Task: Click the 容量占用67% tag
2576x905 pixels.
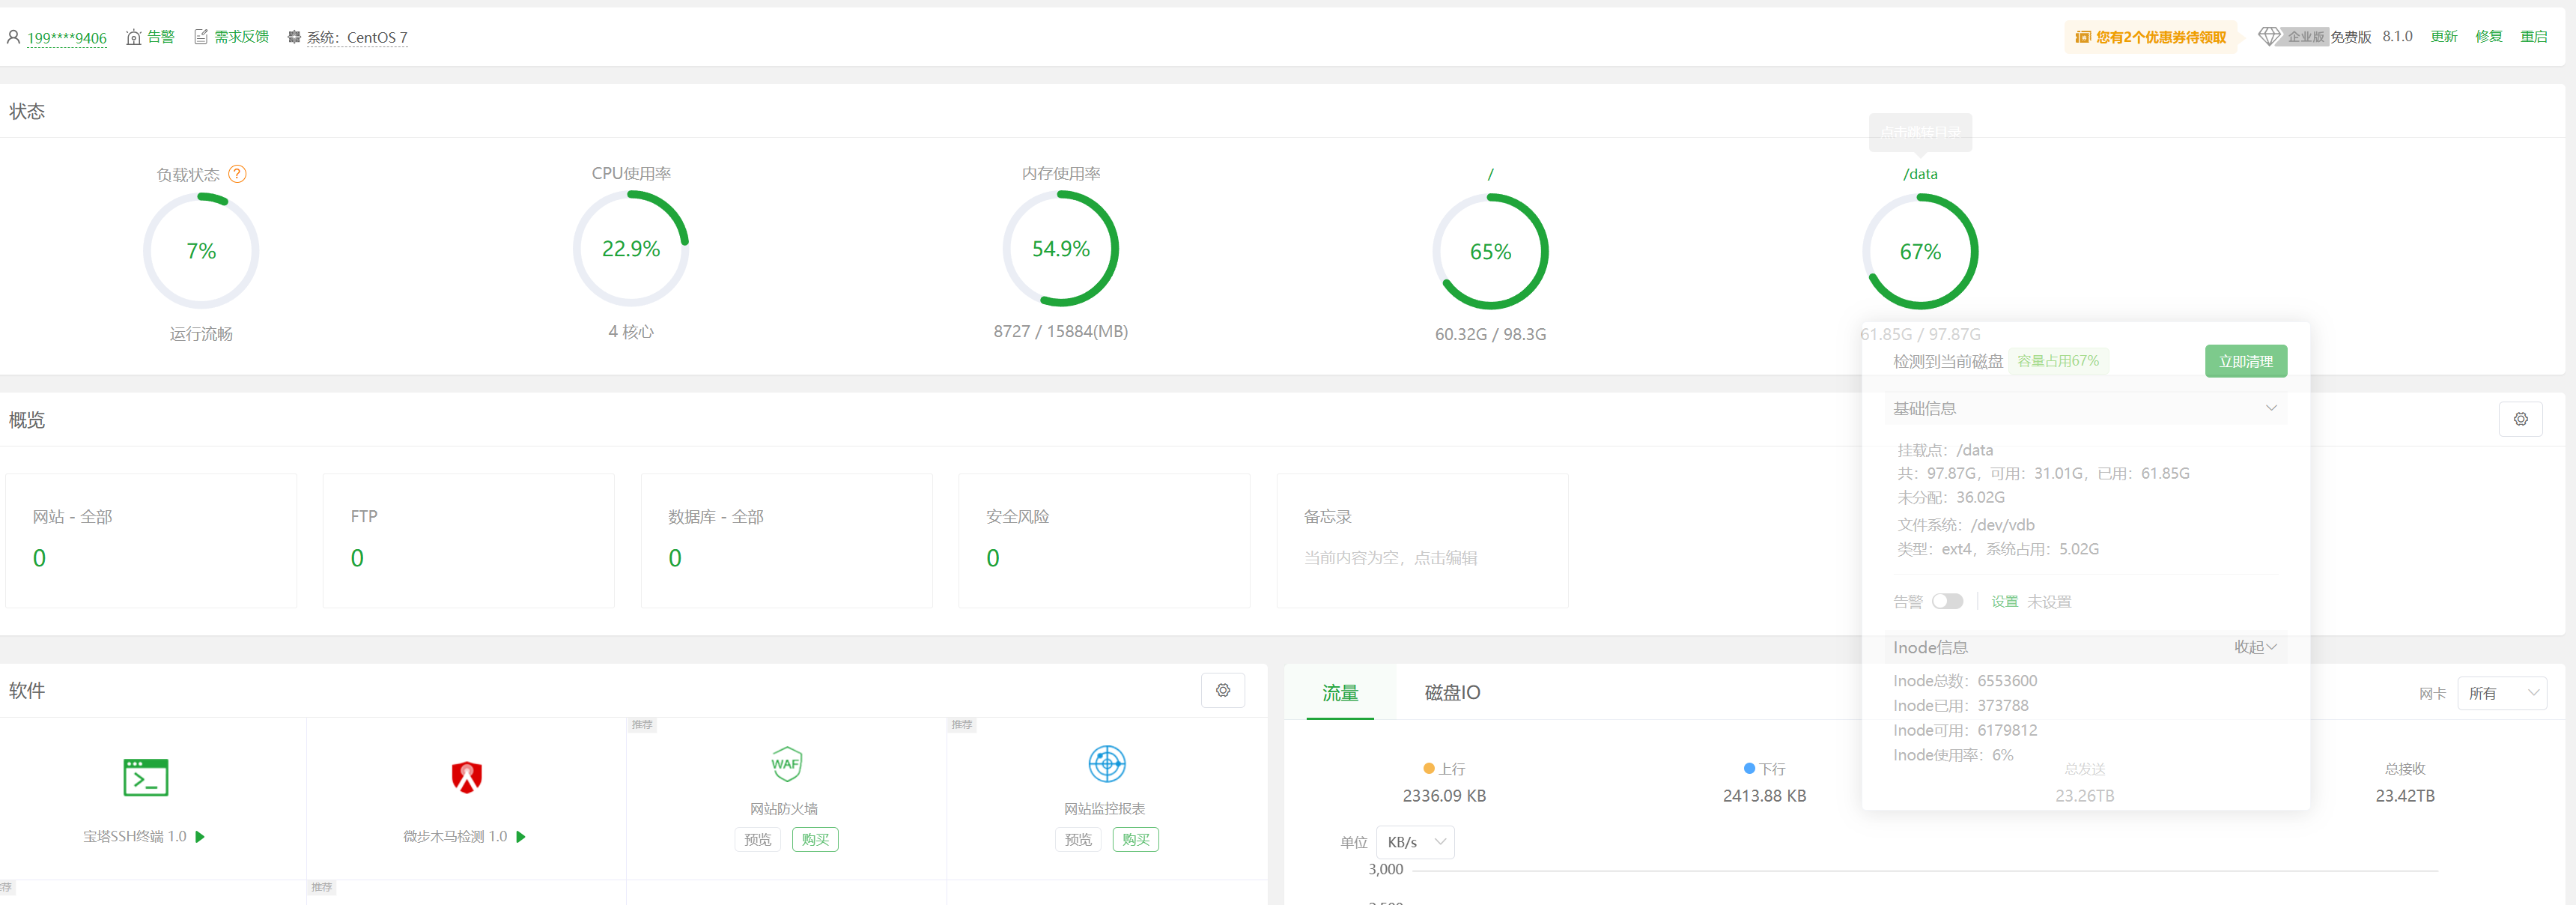Action: [2058, 361]
